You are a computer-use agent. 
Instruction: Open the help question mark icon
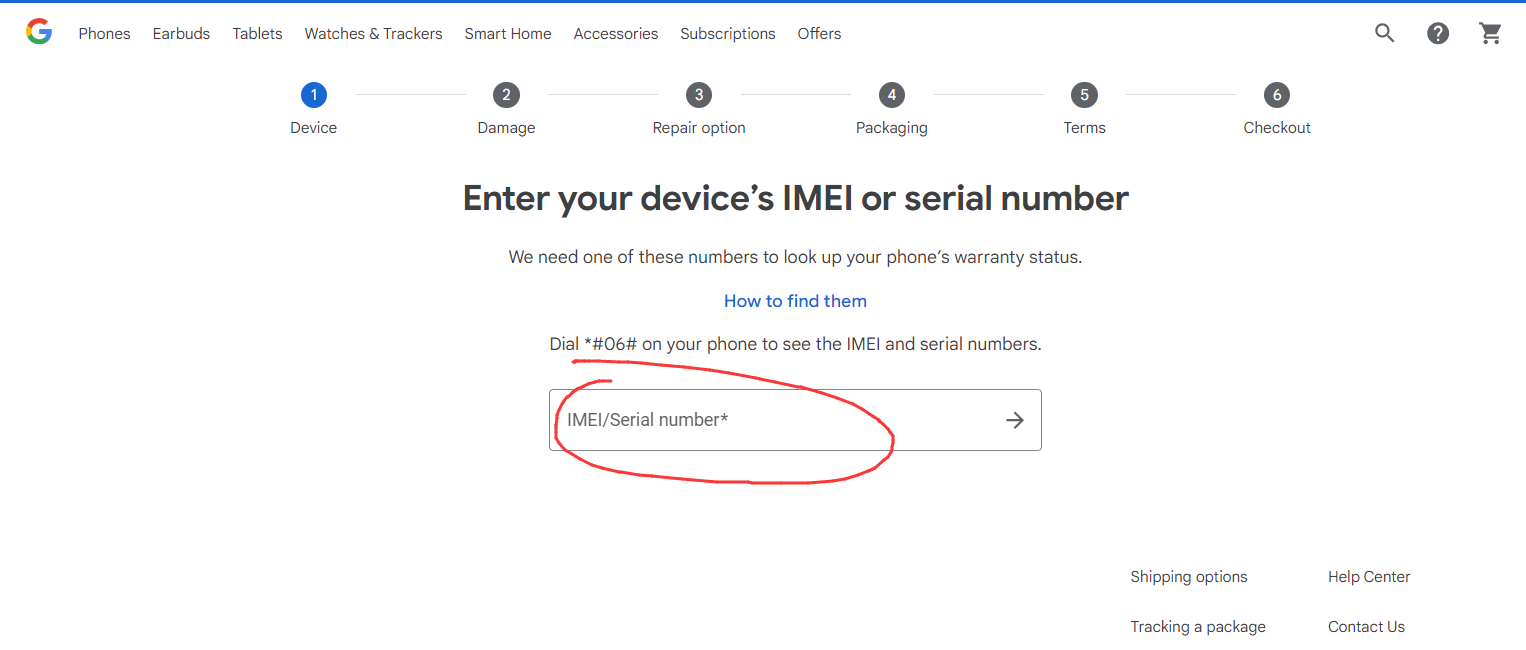coord(1438,33)
